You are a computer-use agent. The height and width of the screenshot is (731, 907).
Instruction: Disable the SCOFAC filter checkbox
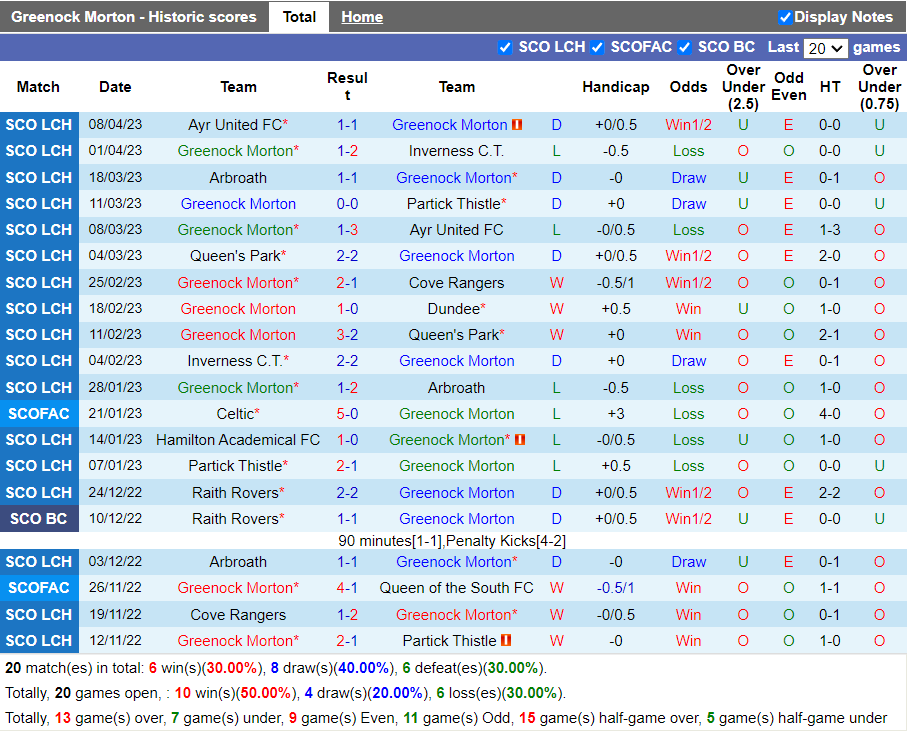click(x=597, y=47)
